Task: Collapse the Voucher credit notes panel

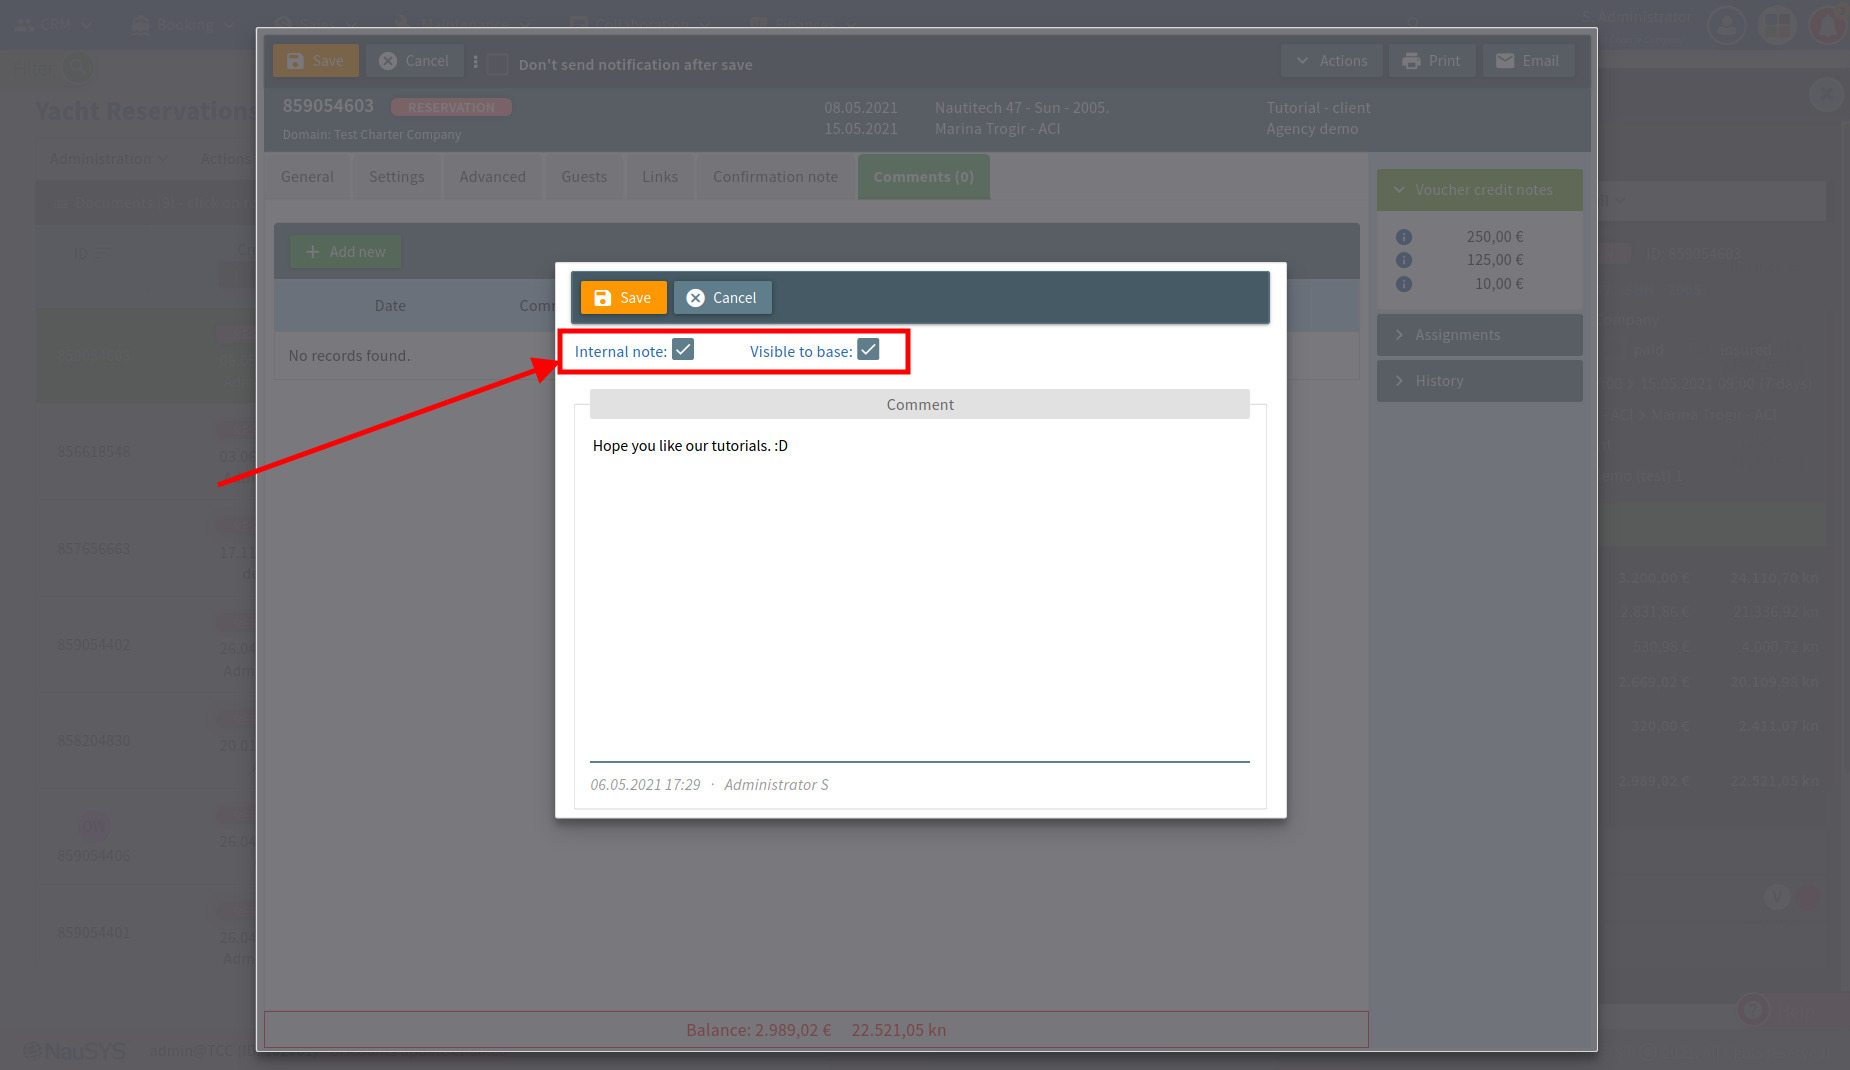Action: pos(1478,190)
